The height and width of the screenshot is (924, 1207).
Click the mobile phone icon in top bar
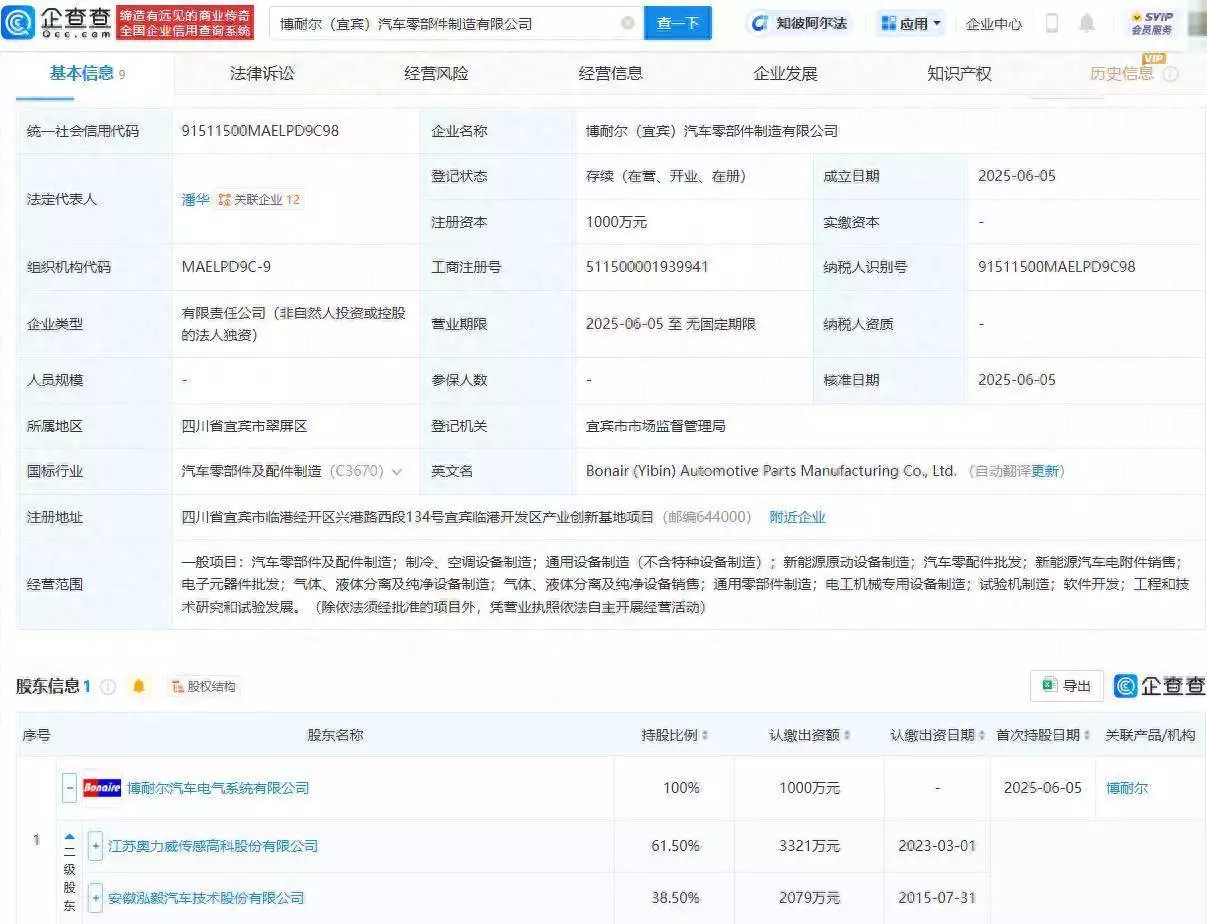(1051, 22)
